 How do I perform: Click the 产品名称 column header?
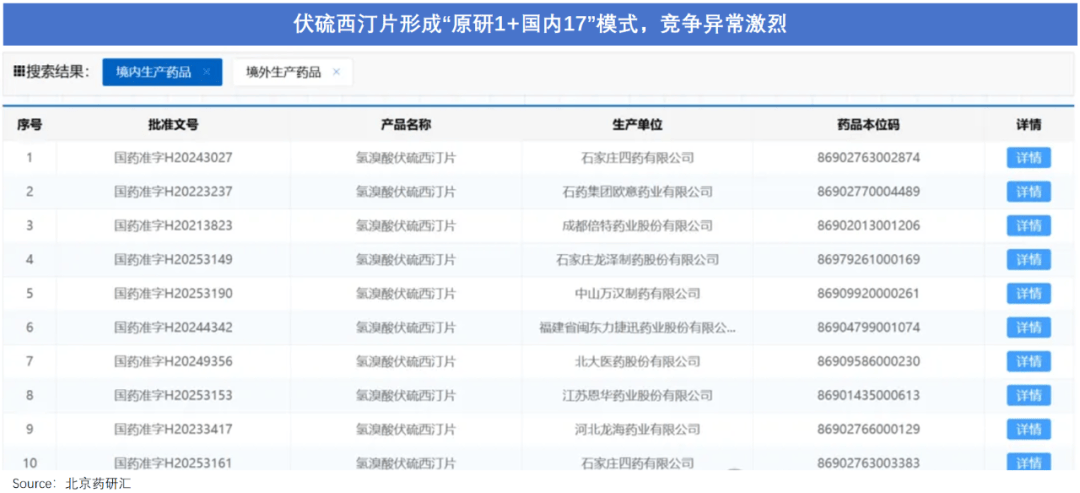click(x=406, y=125)
